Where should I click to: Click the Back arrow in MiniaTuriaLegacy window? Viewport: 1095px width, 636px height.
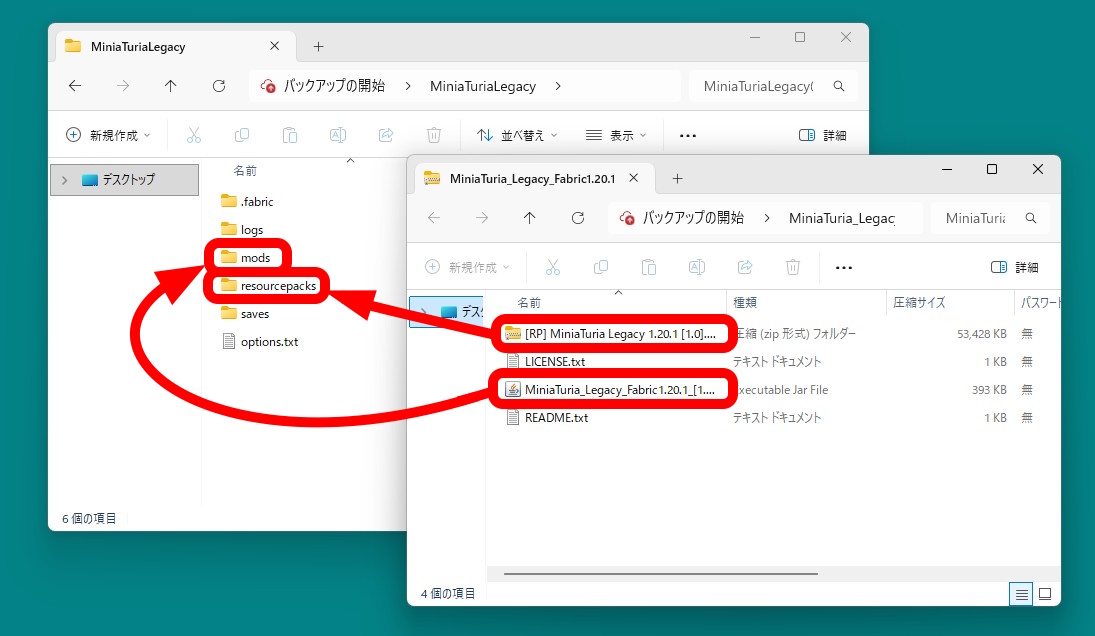75,86
